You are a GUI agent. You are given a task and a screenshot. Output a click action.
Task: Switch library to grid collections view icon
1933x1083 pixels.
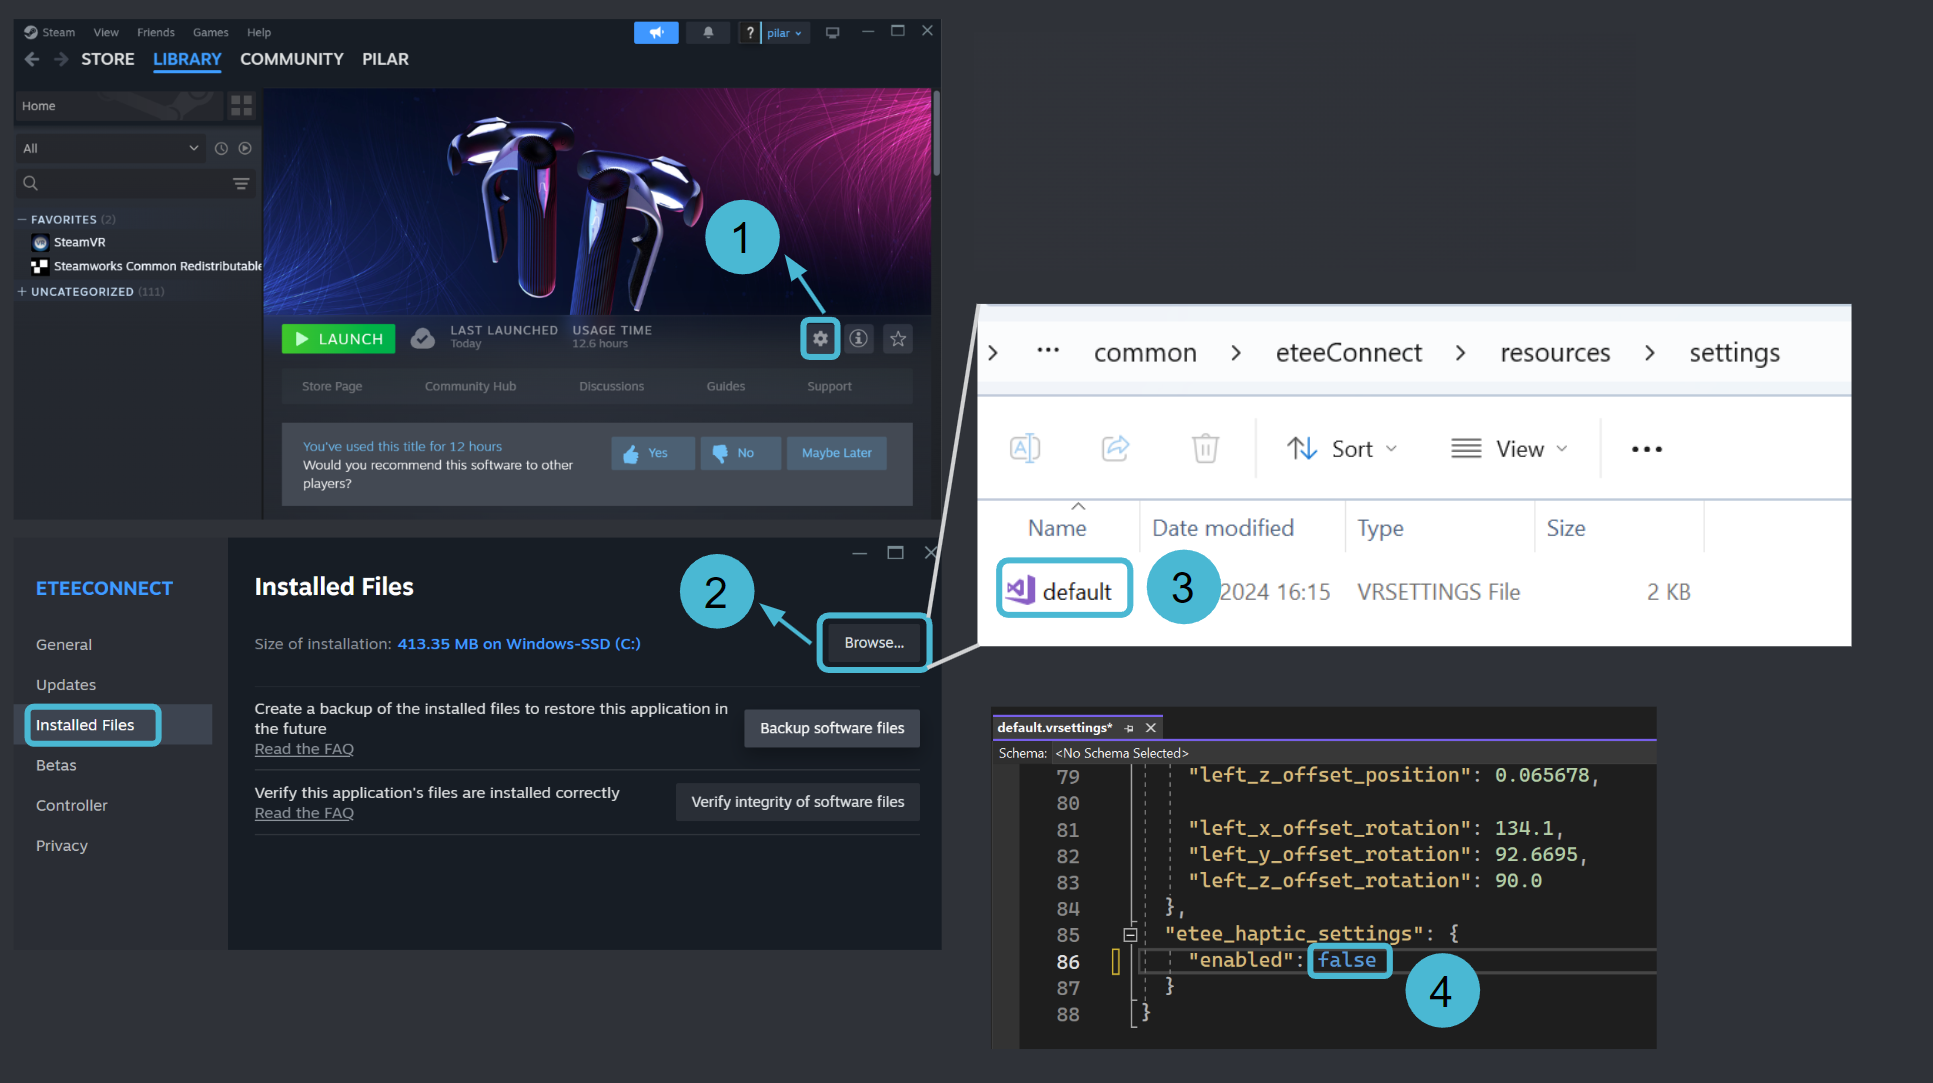tap(241, 105)
